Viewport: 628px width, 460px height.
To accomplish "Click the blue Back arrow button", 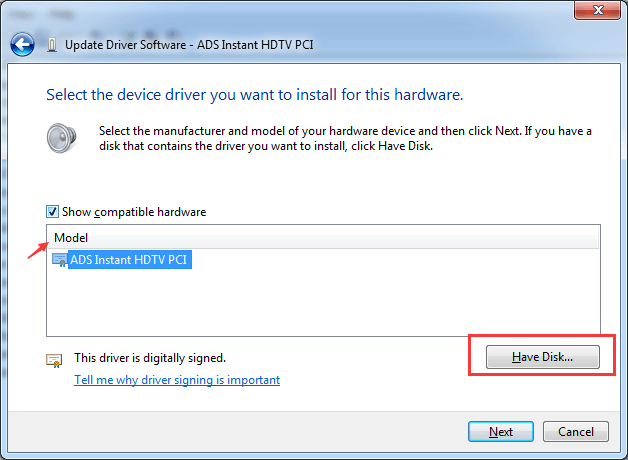I will click(x=22, y=44).
